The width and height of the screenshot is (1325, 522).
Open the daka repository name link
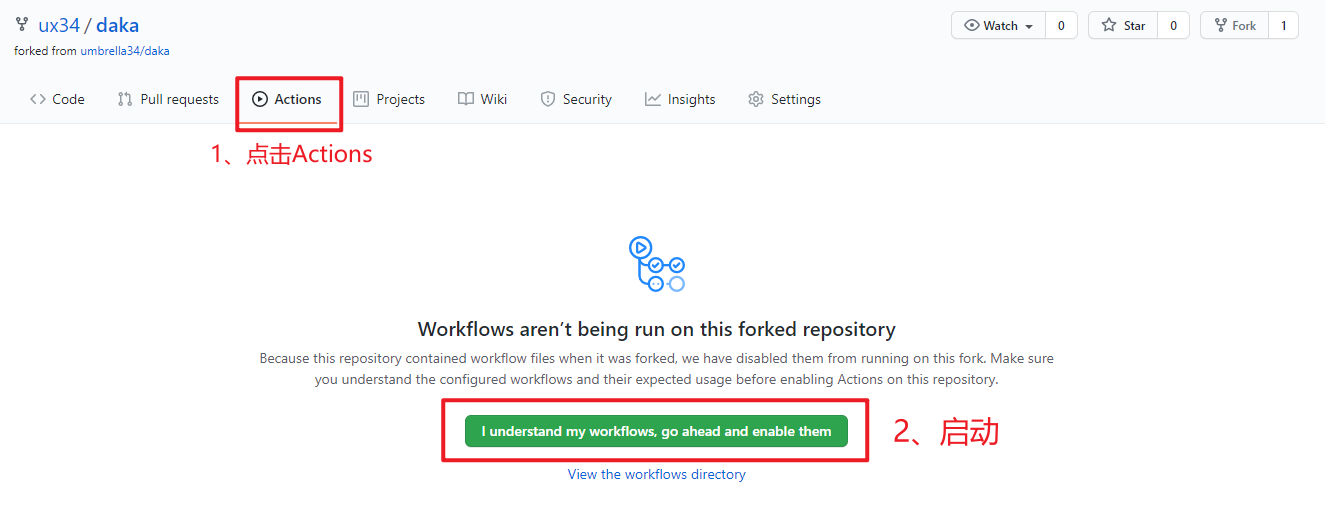[117, 25]
